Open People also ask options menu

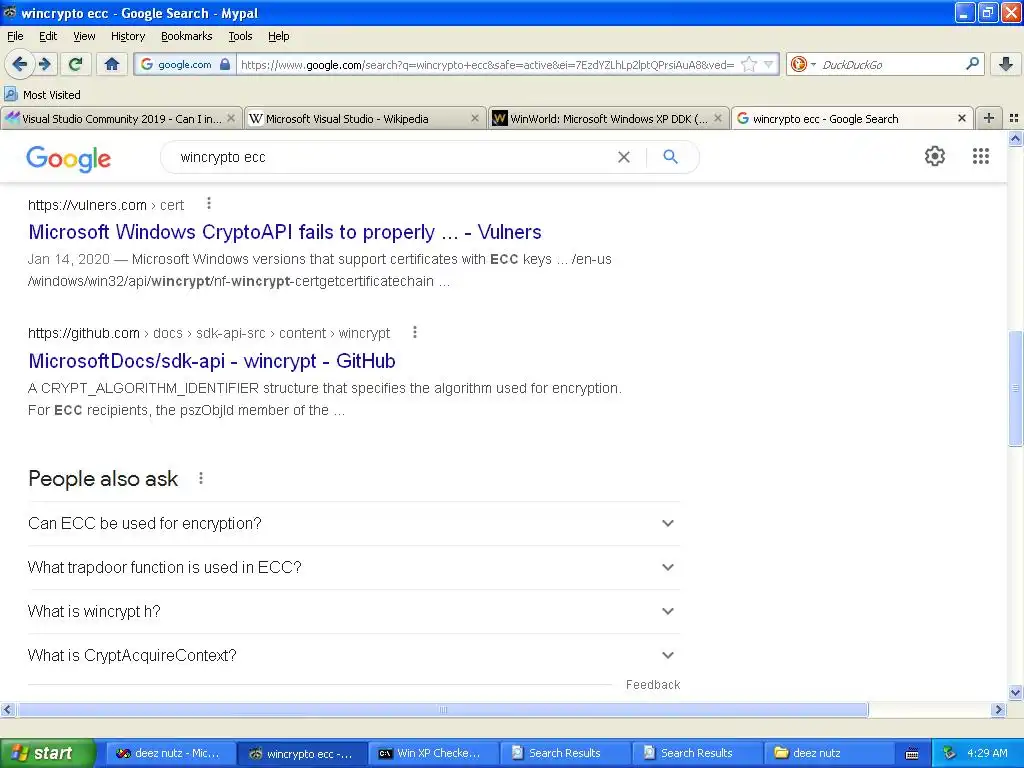pyautogui.click(x=200, y=478)
